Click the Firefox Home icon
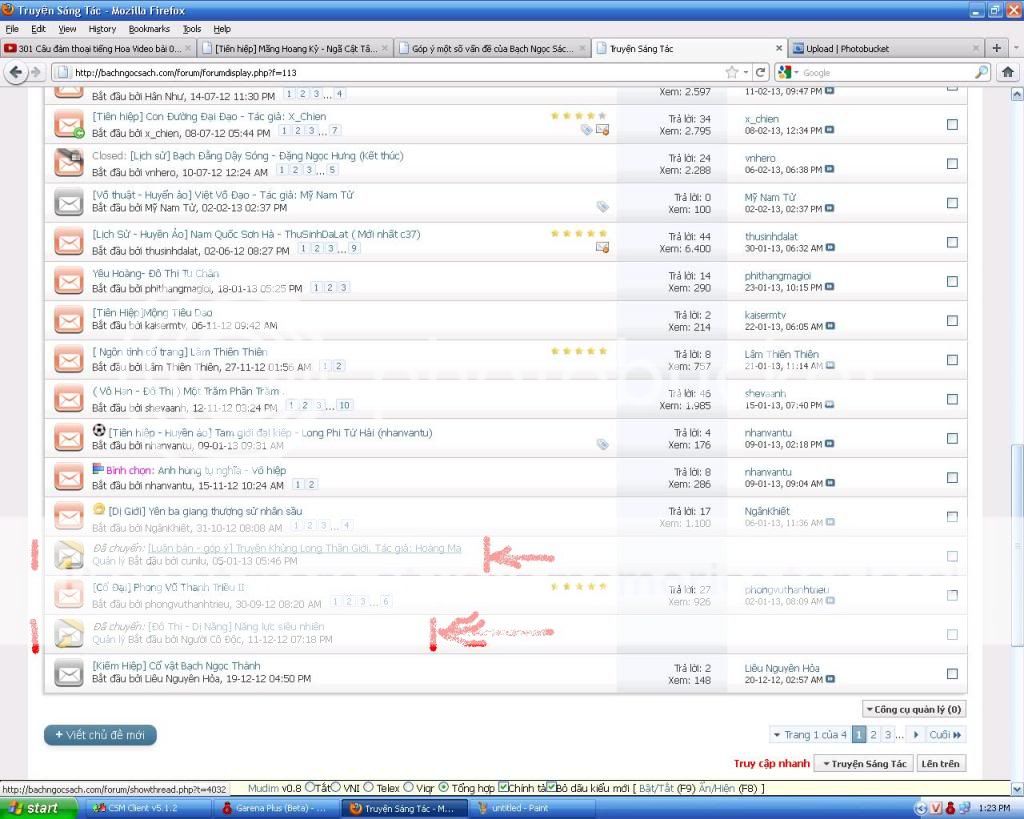Image resolution: width=1024 pixels, height=819 pixels. point(1008,72)
